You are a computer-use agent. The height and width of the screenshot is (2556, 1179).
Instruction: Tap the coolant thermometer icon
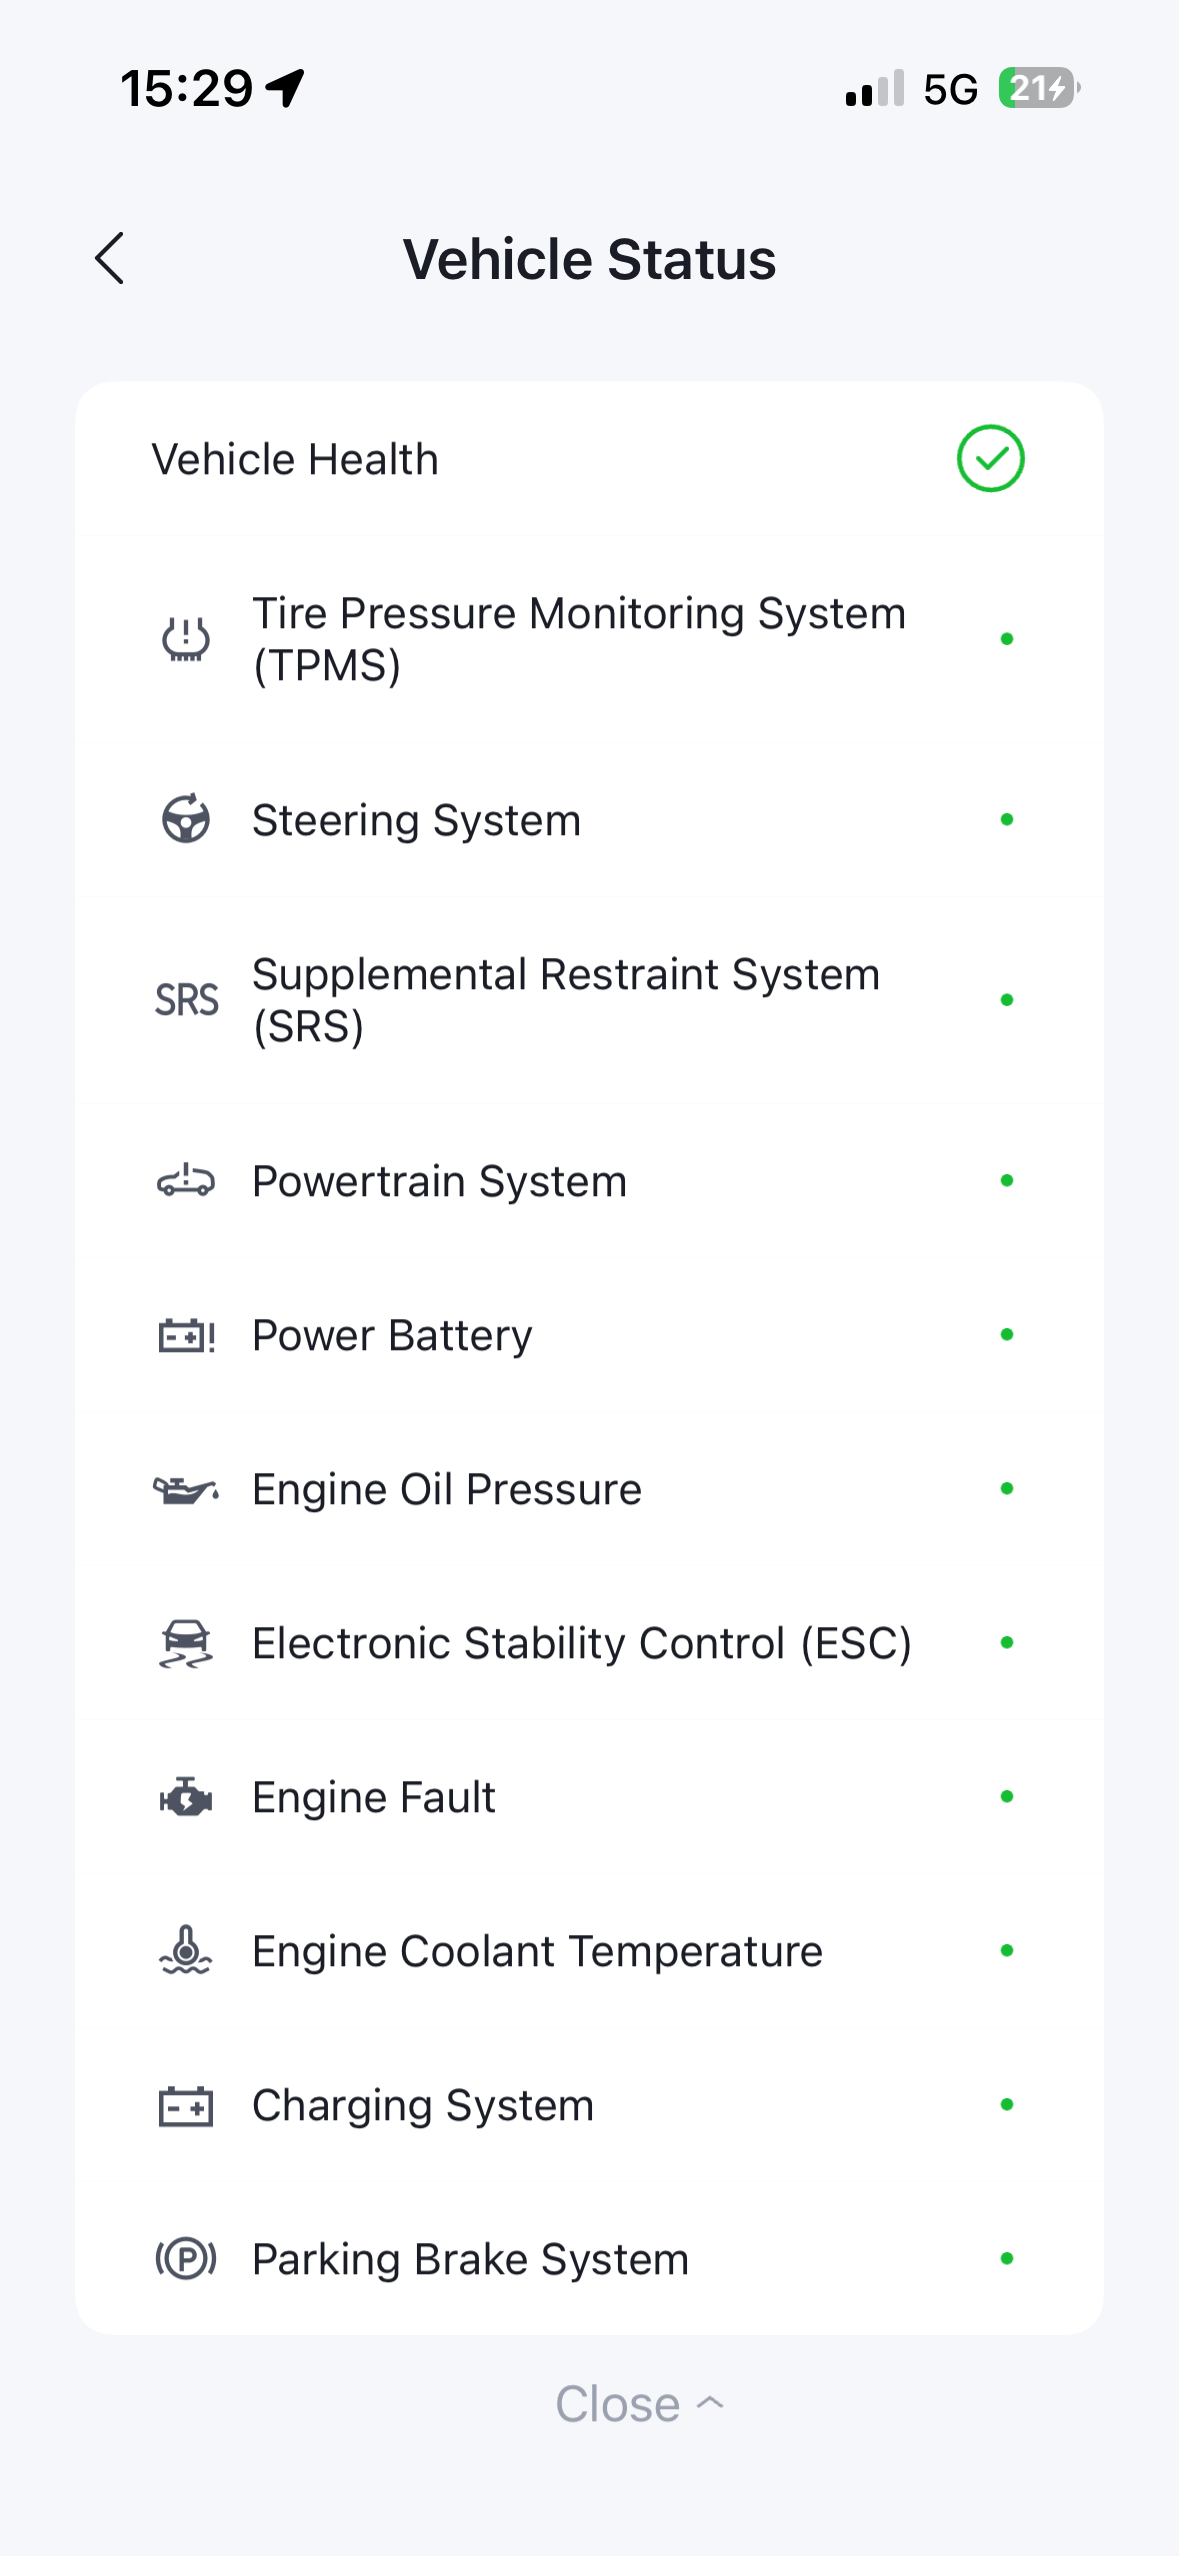[x=186, y=1950]
